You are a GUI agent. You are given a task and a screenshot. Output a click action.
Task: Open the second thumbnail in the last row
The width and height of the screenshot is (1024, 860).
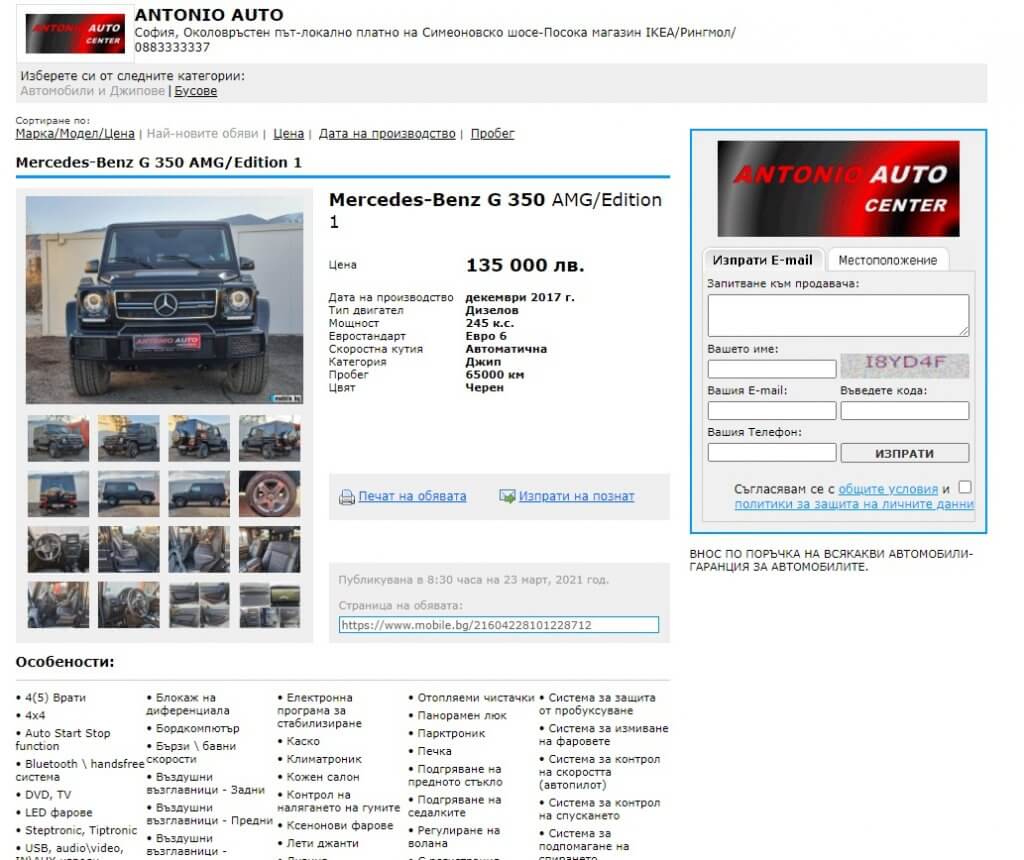pyautogui.click(x=129, y=605)
